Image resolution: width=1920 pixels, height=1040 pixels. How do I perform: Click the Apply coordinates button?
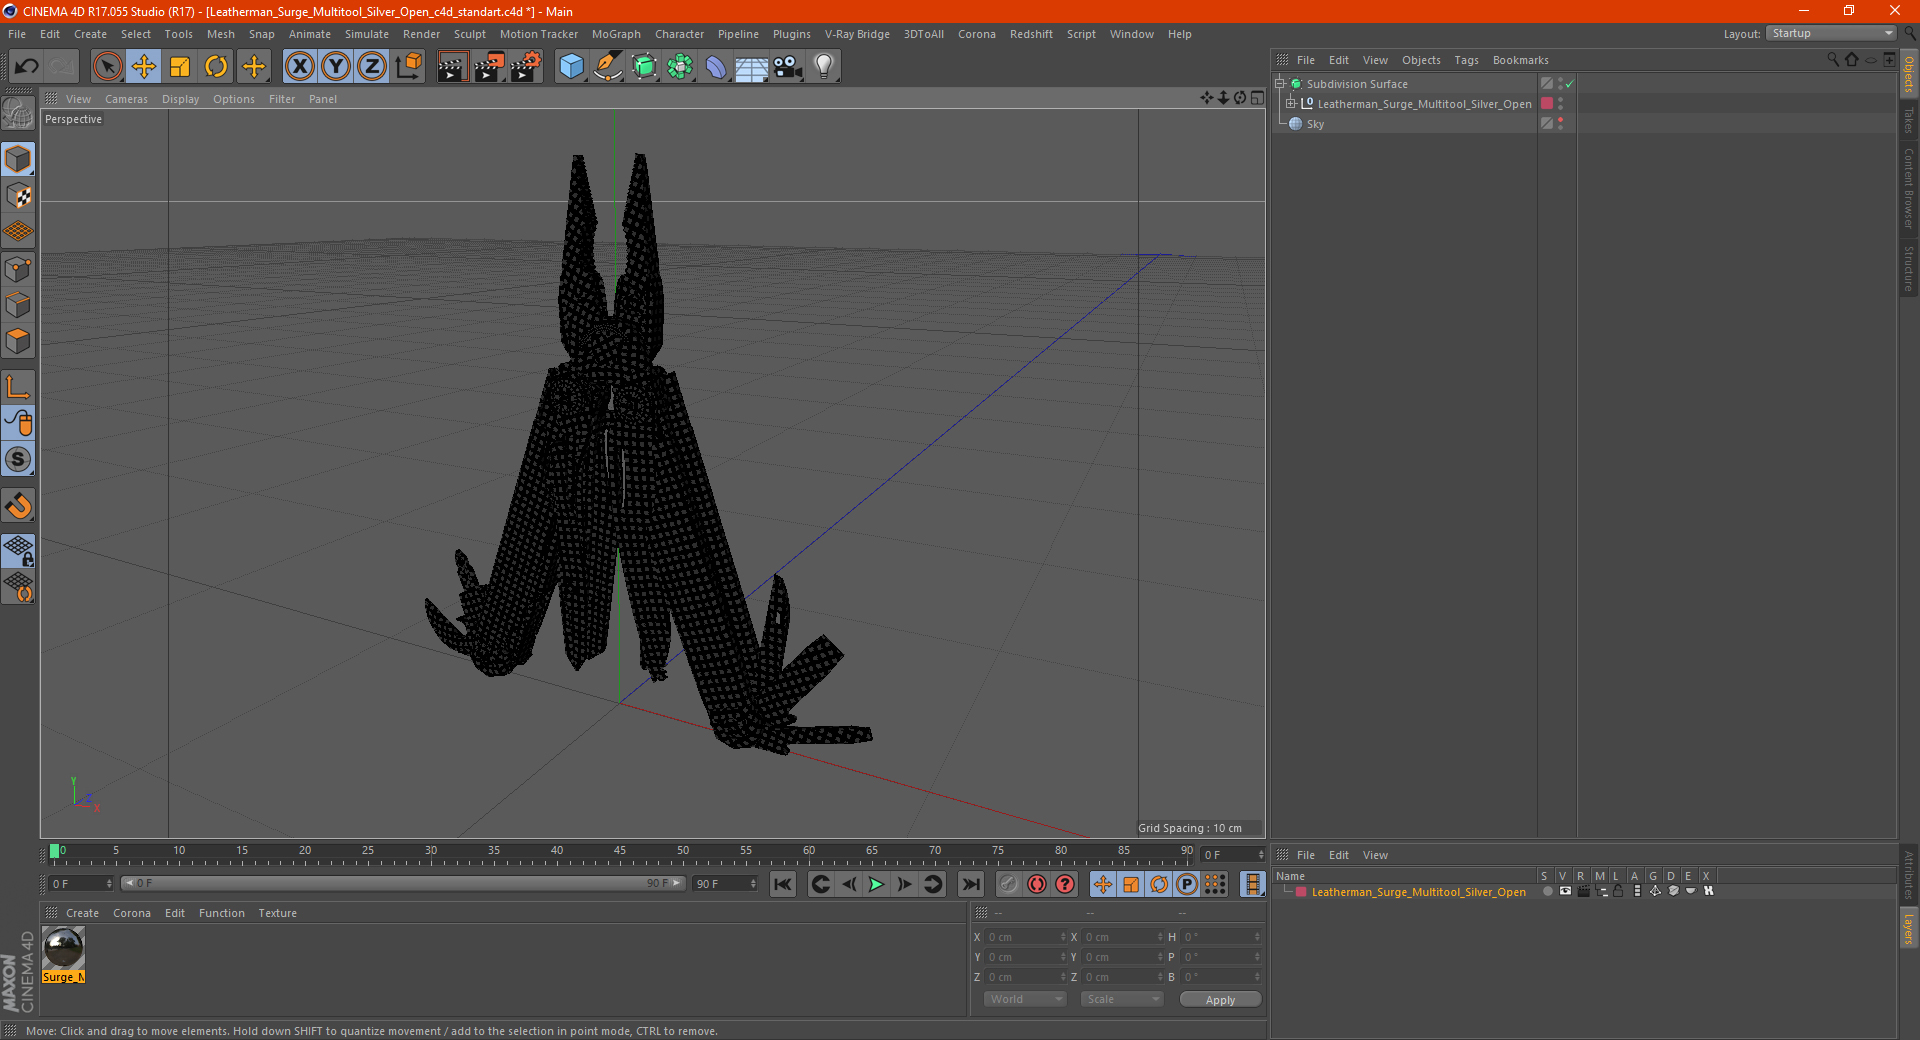click(1220, 1000)
